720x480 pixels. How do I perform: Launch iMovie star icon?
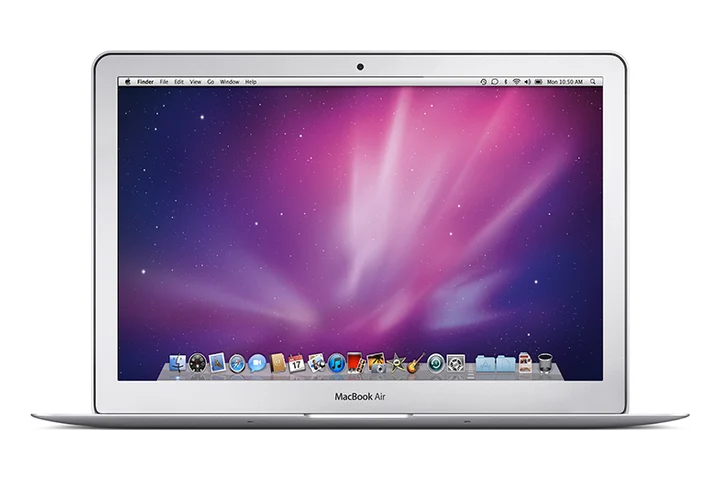point(396,363)
